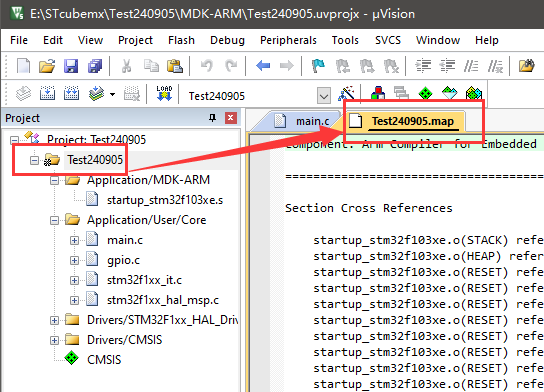Expand the Drivers/CMSIS group
This screenshot has width=544, height=392.
54,340
